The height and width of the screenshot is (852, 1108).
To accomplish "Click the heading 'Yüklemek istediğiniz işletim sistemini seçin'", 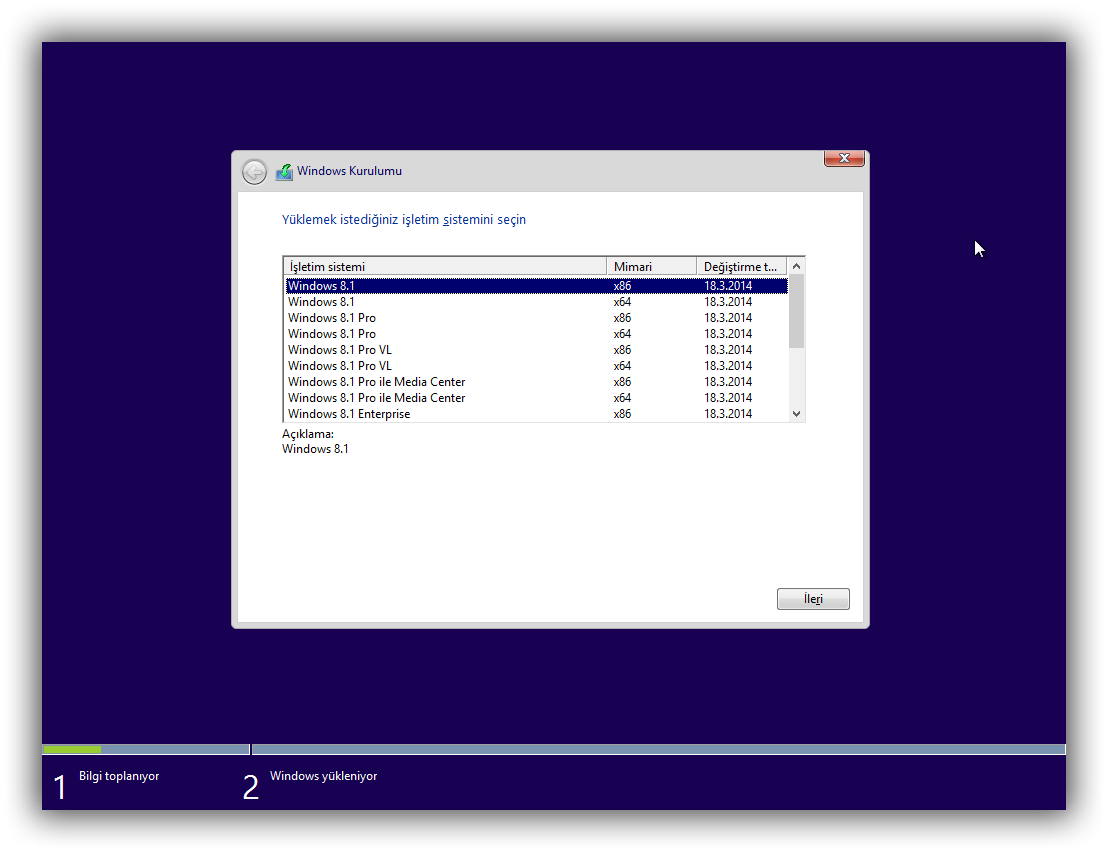I will 404,220.
